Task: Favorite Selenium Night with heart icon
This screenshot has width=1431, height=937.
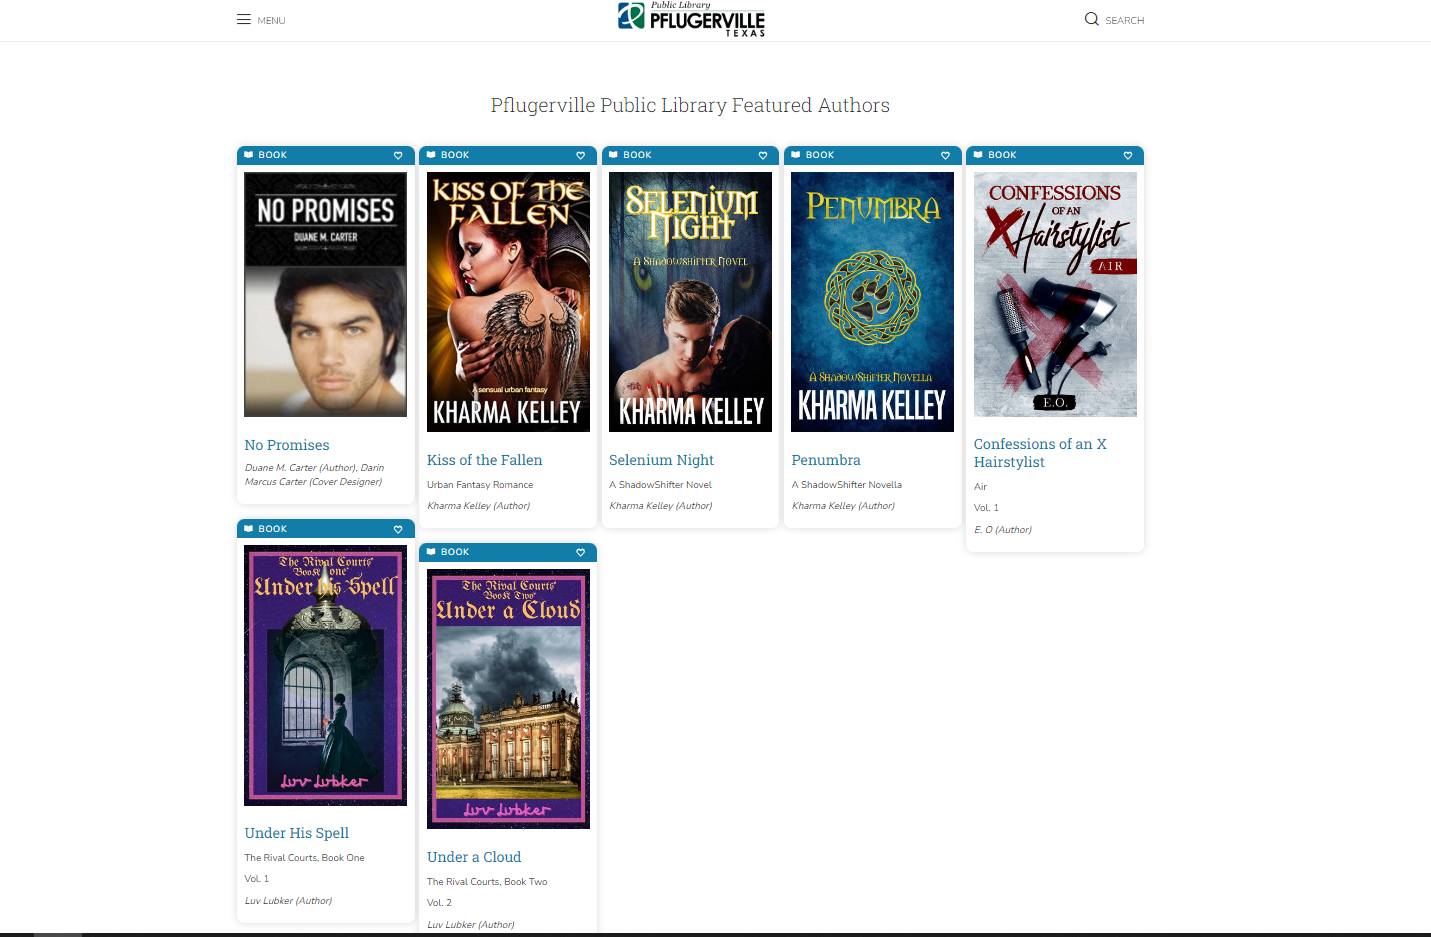Action: pos(763,155)
